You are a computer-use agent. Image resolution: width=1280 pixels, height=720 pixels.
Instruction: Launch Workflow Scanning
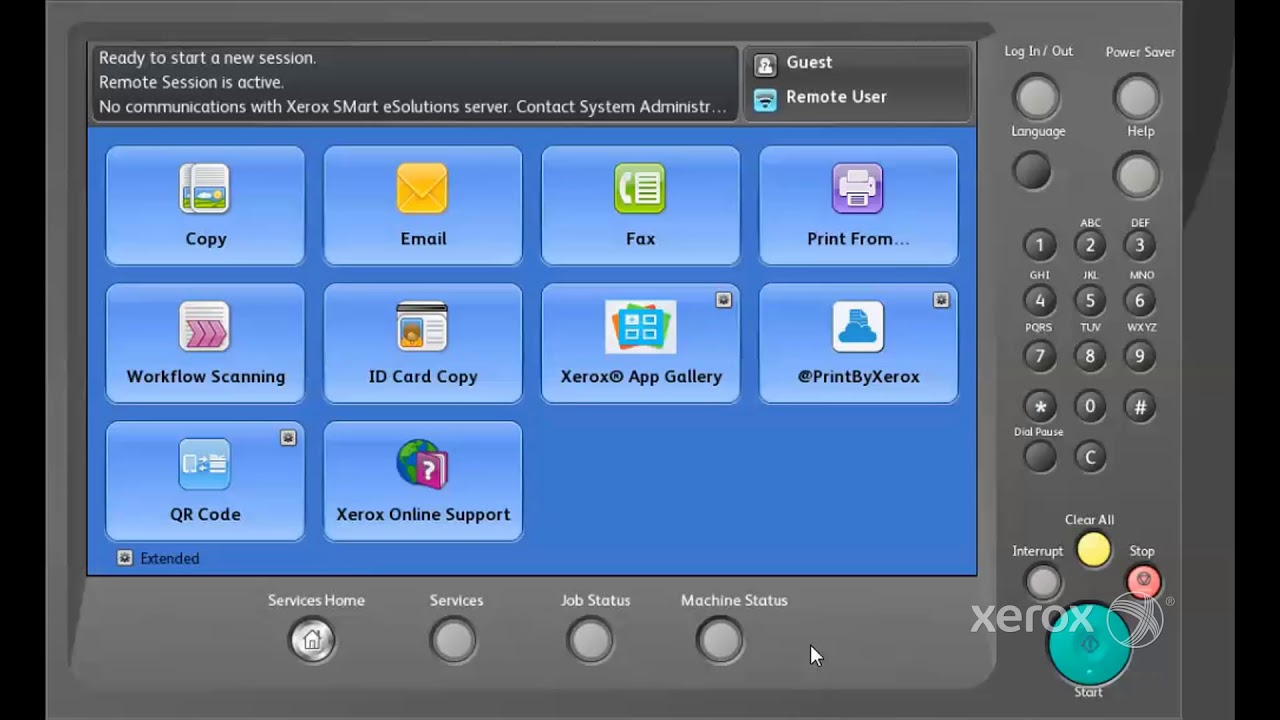click(205, 343)
